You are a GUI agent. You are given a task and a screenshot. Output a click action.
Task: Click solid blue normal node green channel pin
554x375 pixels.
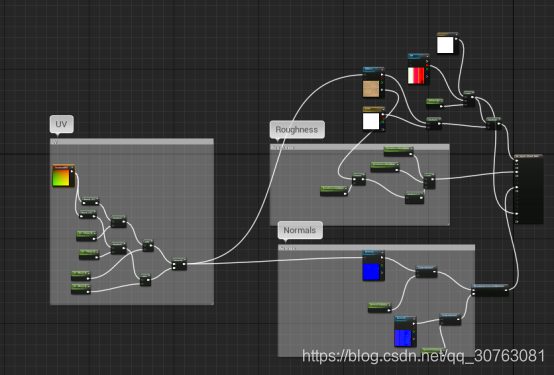coord(382,265)
